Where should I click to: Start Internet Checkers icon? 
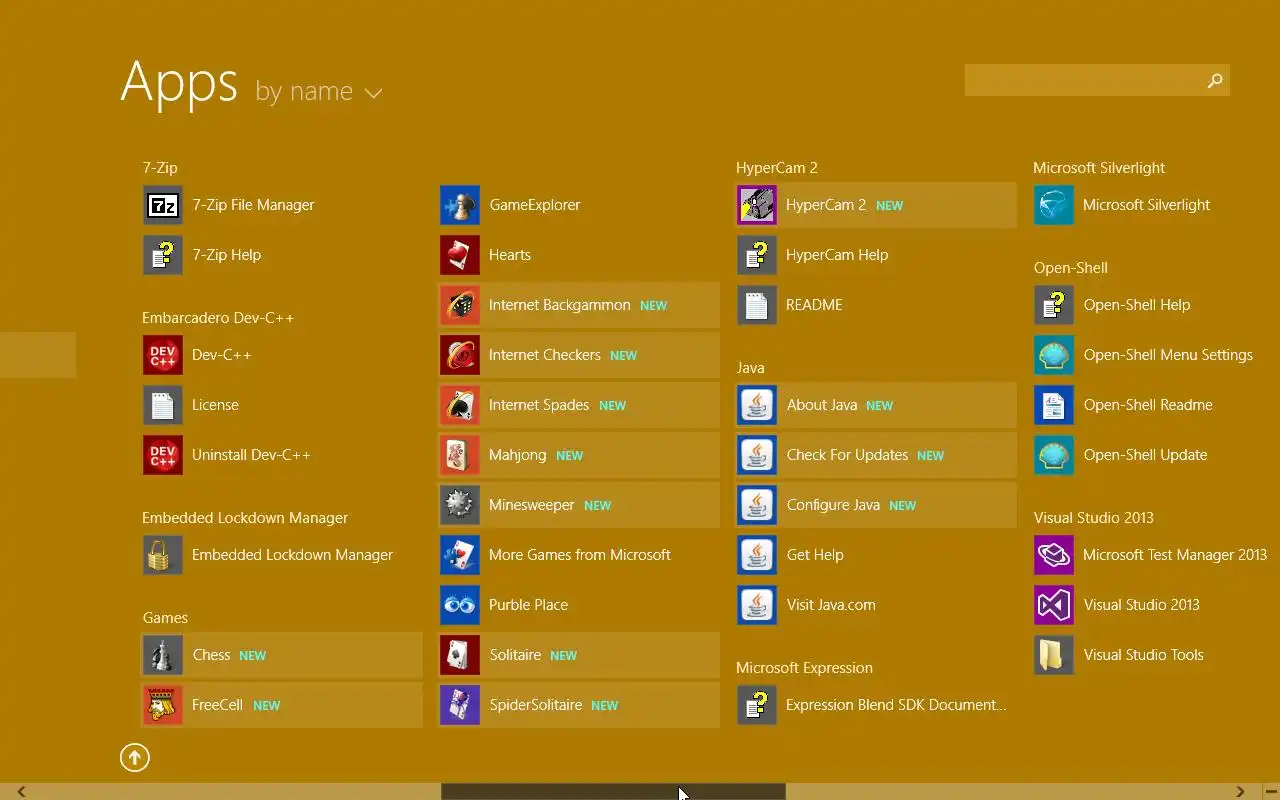pyautogui.click(x=460, y=355)
